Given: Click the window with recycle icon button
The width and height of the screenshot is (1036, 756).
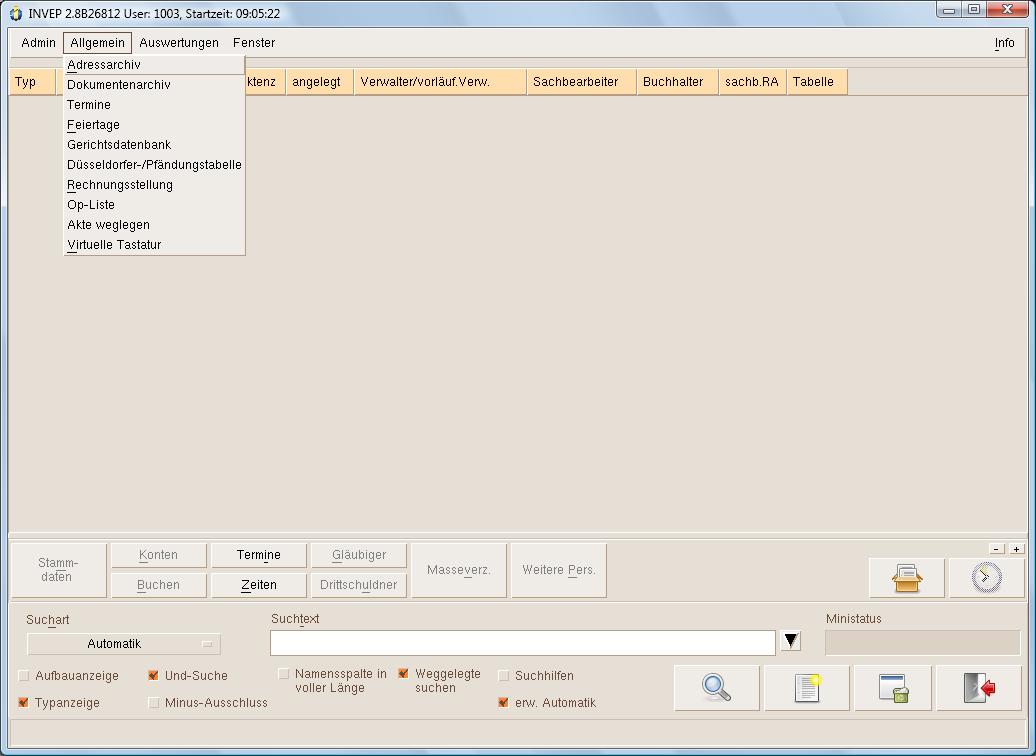Looking at the screenshot, I should coord(893,688).
